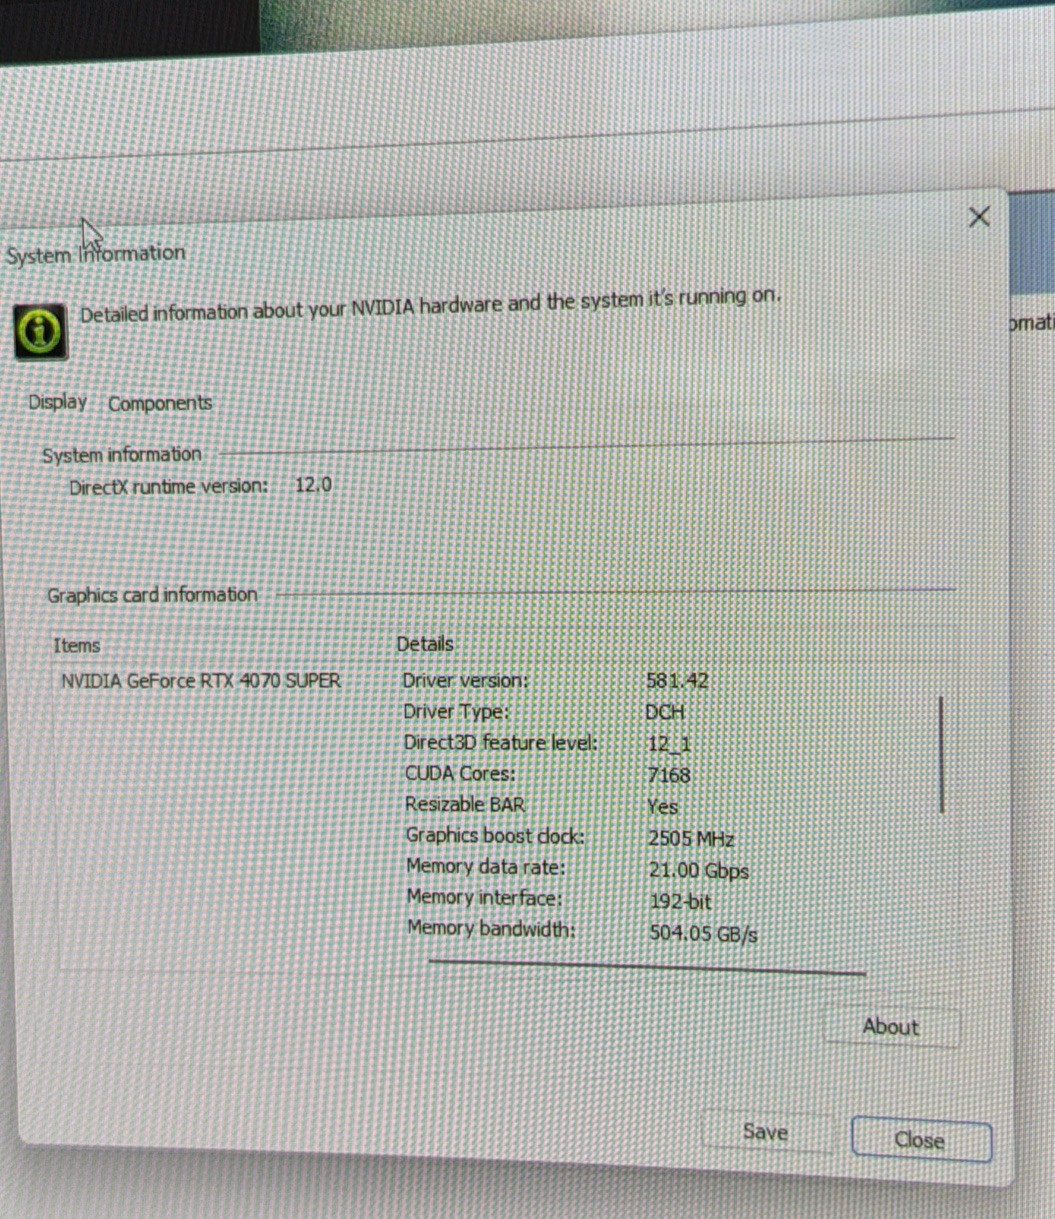Image resolution: width=1055 pixels, height=1219 pixels.
Task: Select the Graphics boost clock label
Action: [495, 835]
